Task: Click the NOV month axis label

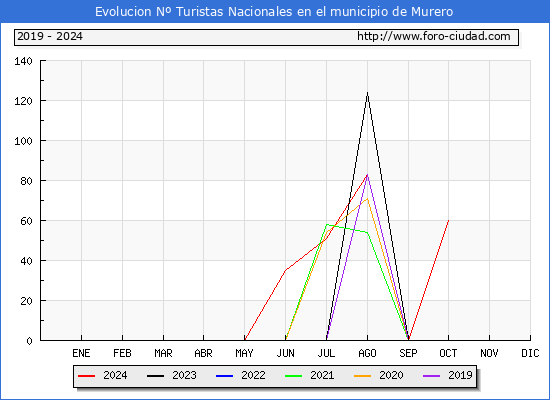Action: click(489, 353)
